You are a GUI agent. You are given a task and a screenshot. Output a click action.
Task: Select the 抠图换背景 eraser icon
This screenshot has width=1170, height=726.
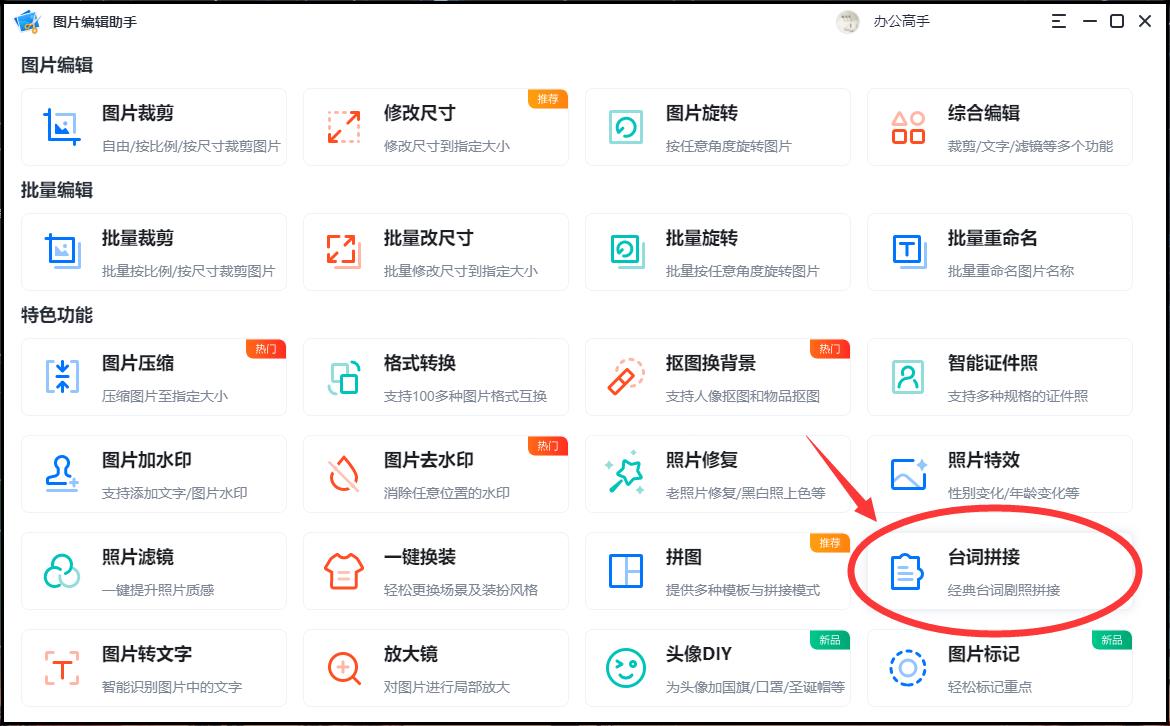click(x=626, y=377)
